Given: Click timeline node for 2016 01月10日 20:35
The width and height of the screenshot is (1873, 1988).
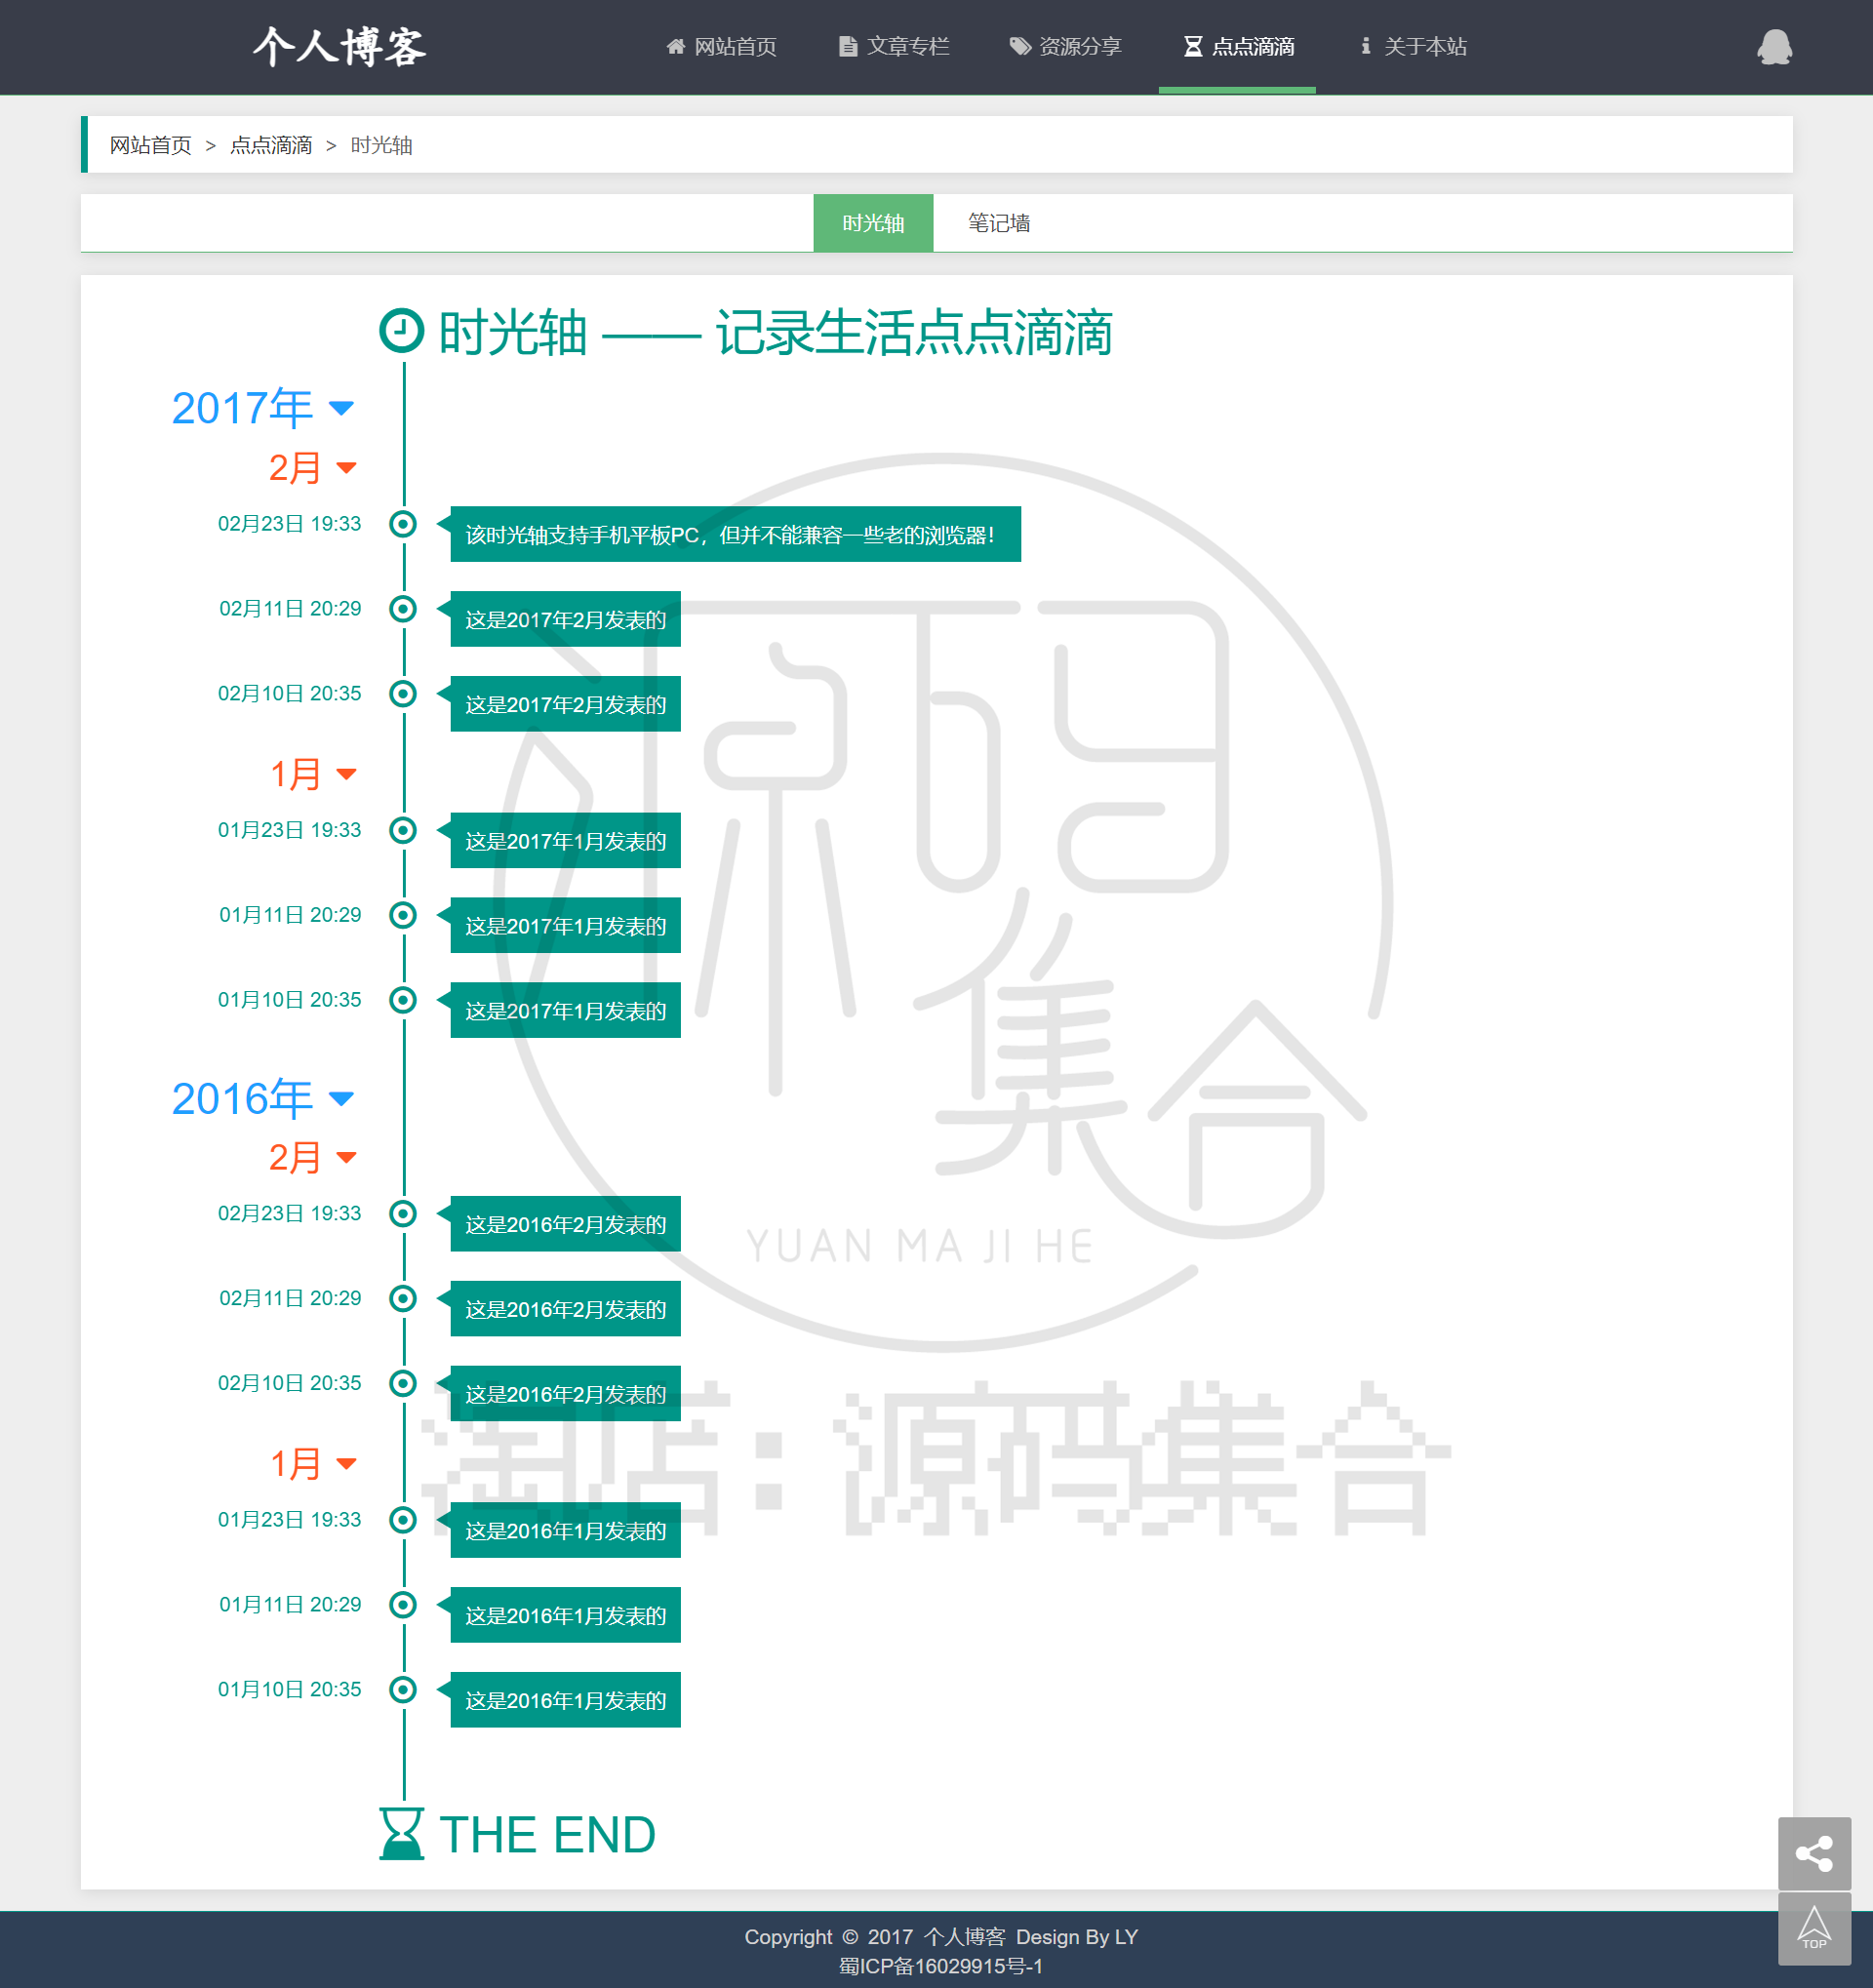Looking at the screenshot, I should pos(403,1690).
